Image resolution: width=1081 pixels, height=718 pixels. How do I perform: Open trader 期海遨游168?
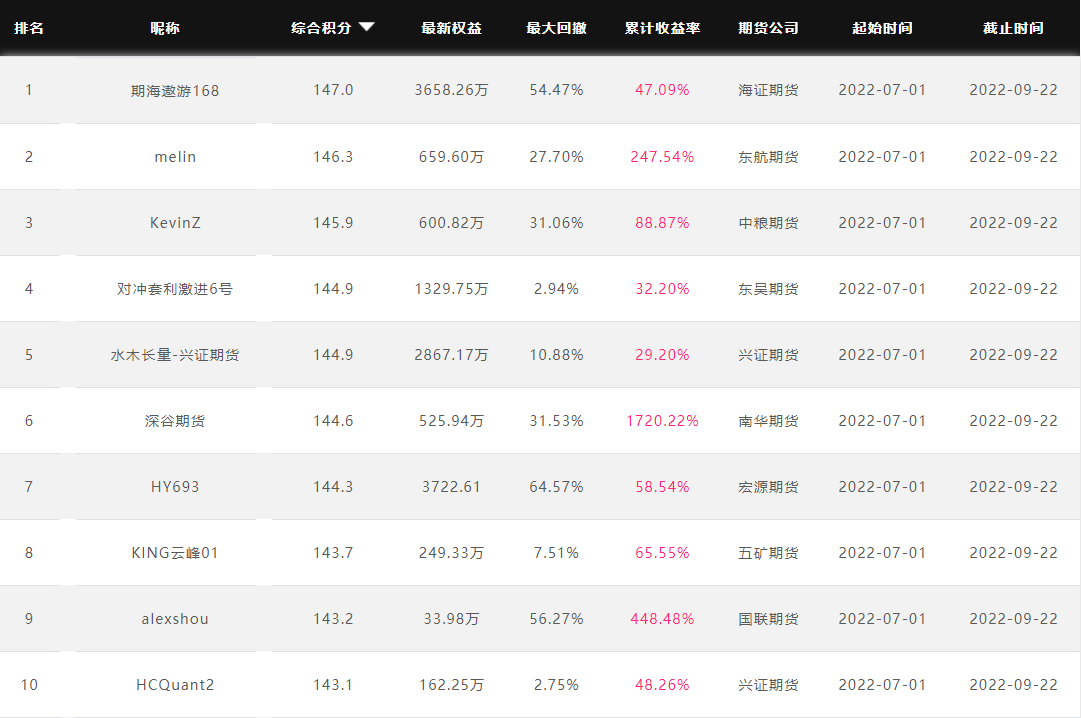point(175,90)
